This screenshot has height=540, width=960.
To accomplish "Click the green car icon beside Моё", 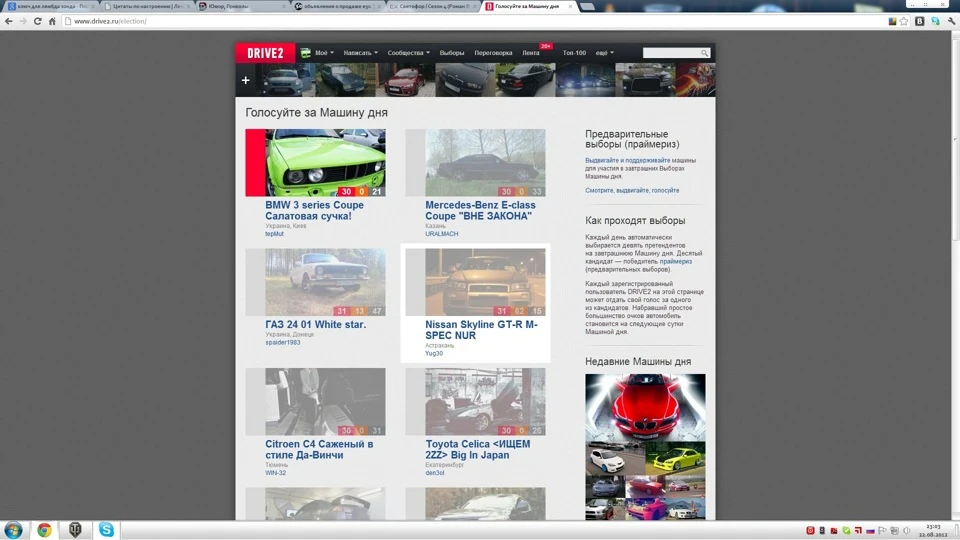I will click(306, 53).
